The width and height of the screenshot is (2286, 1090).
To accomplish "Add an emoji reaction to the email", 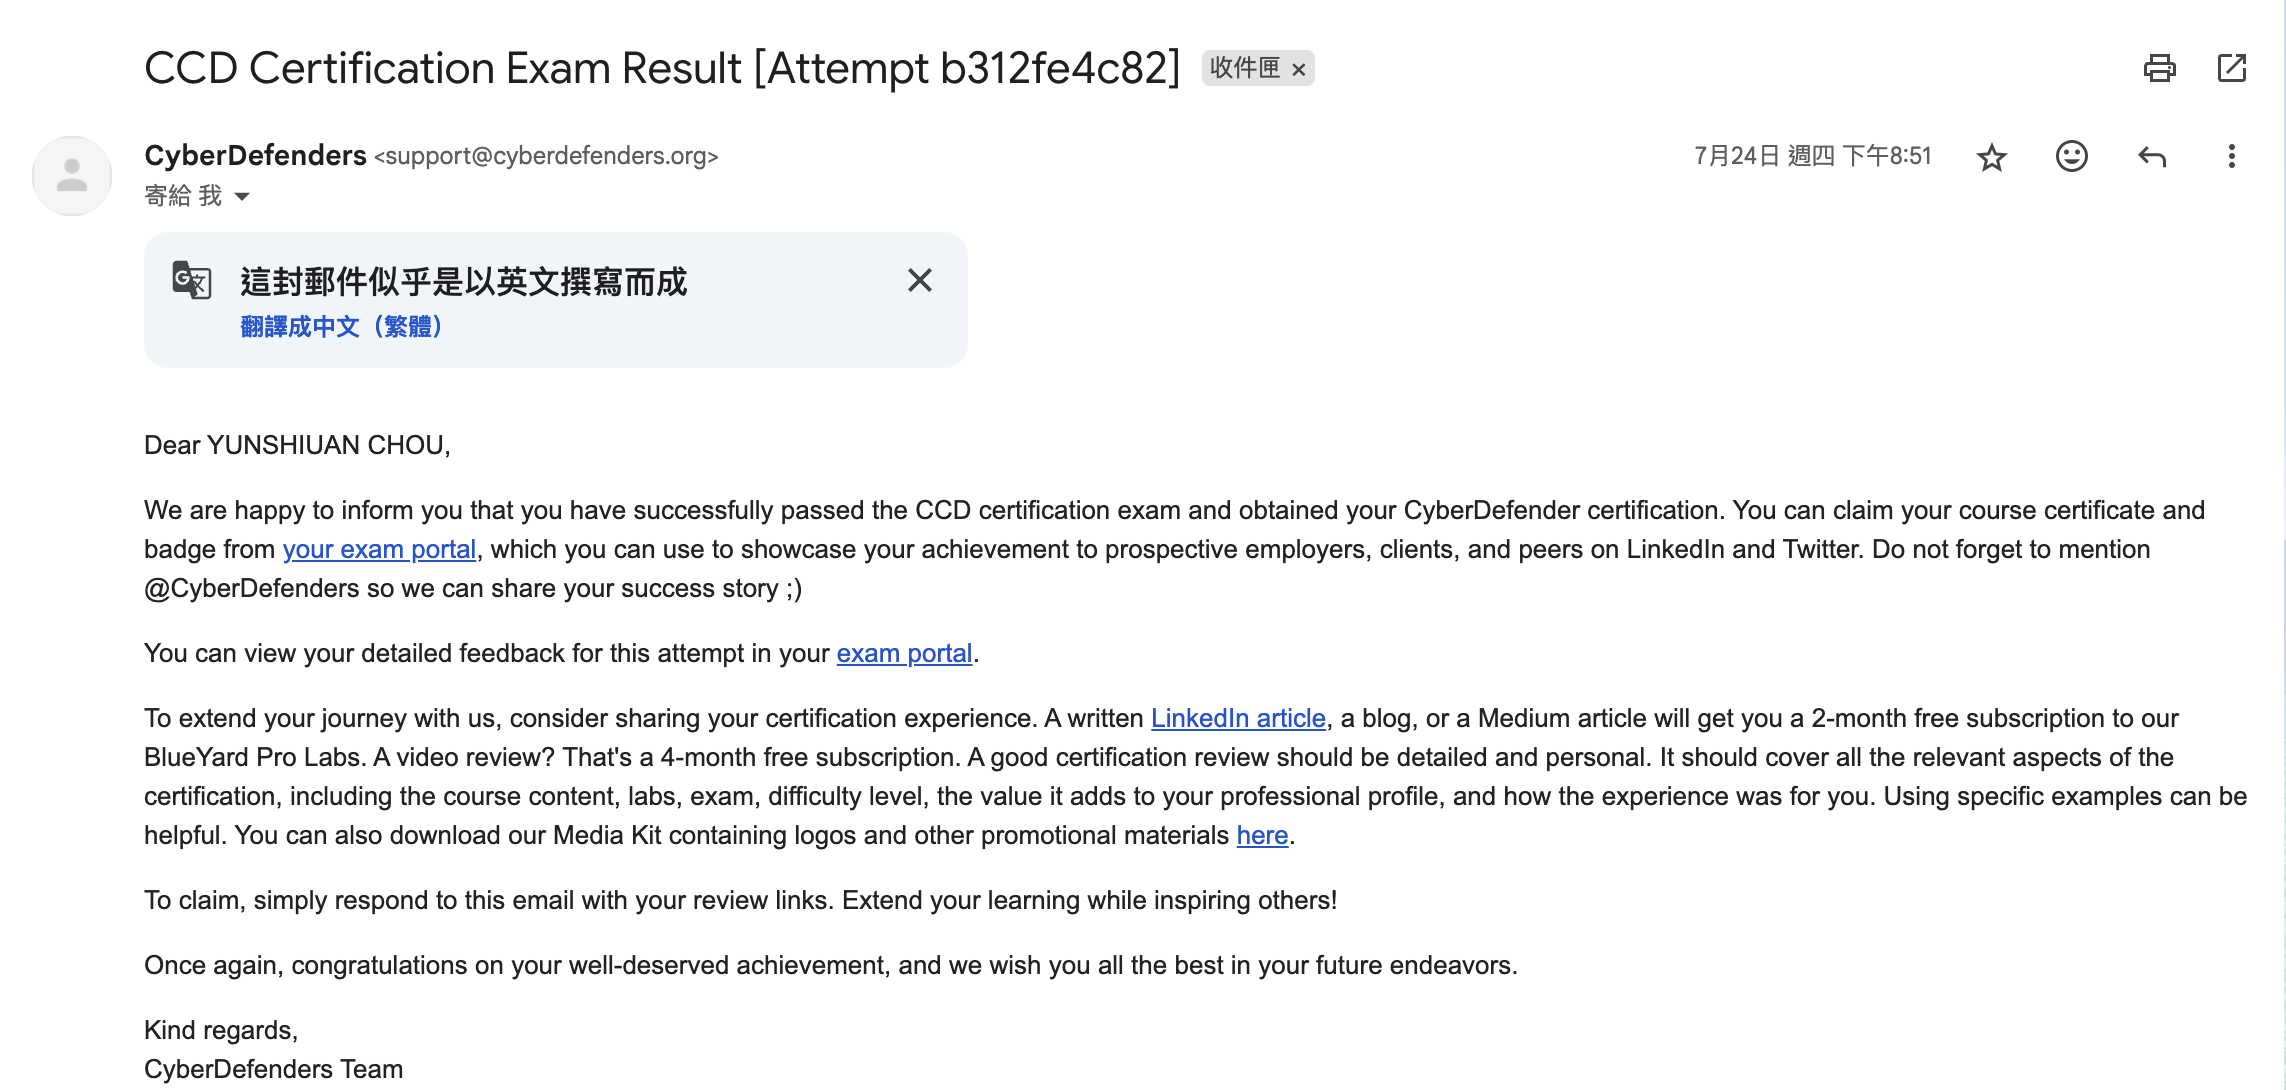I will coord(2071,156).
